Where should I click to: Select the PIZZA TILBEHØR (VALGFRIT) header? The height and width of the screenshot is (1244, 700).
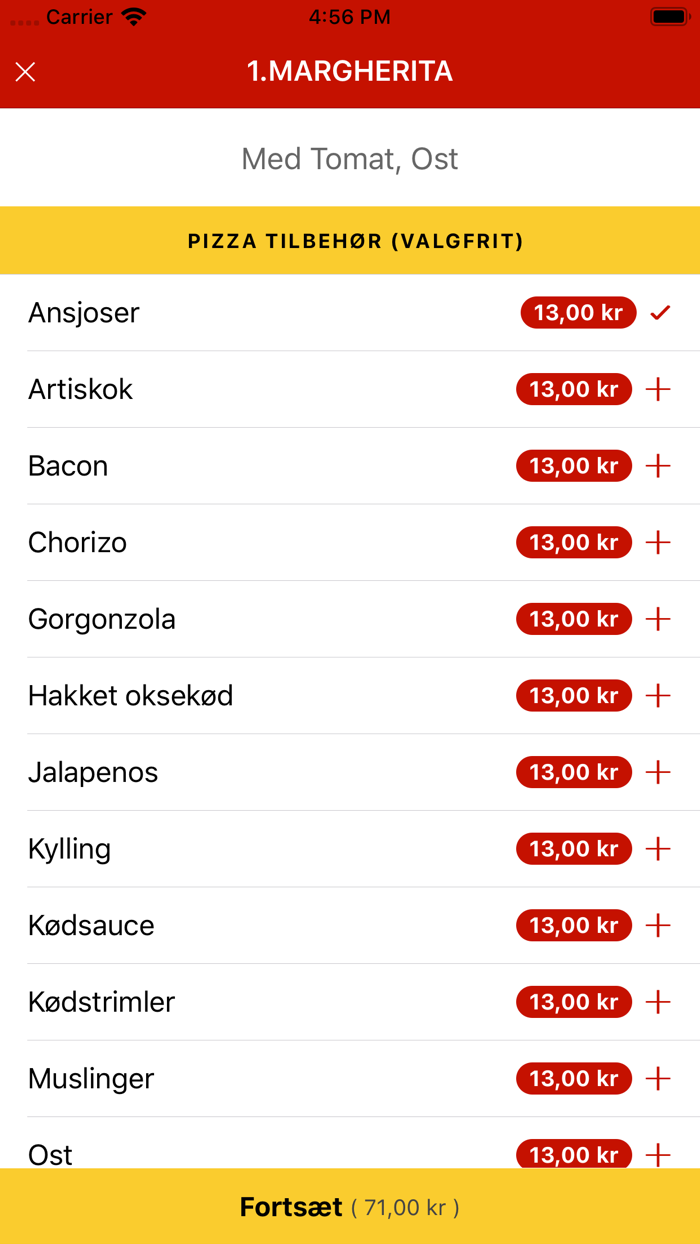[350, 240]
